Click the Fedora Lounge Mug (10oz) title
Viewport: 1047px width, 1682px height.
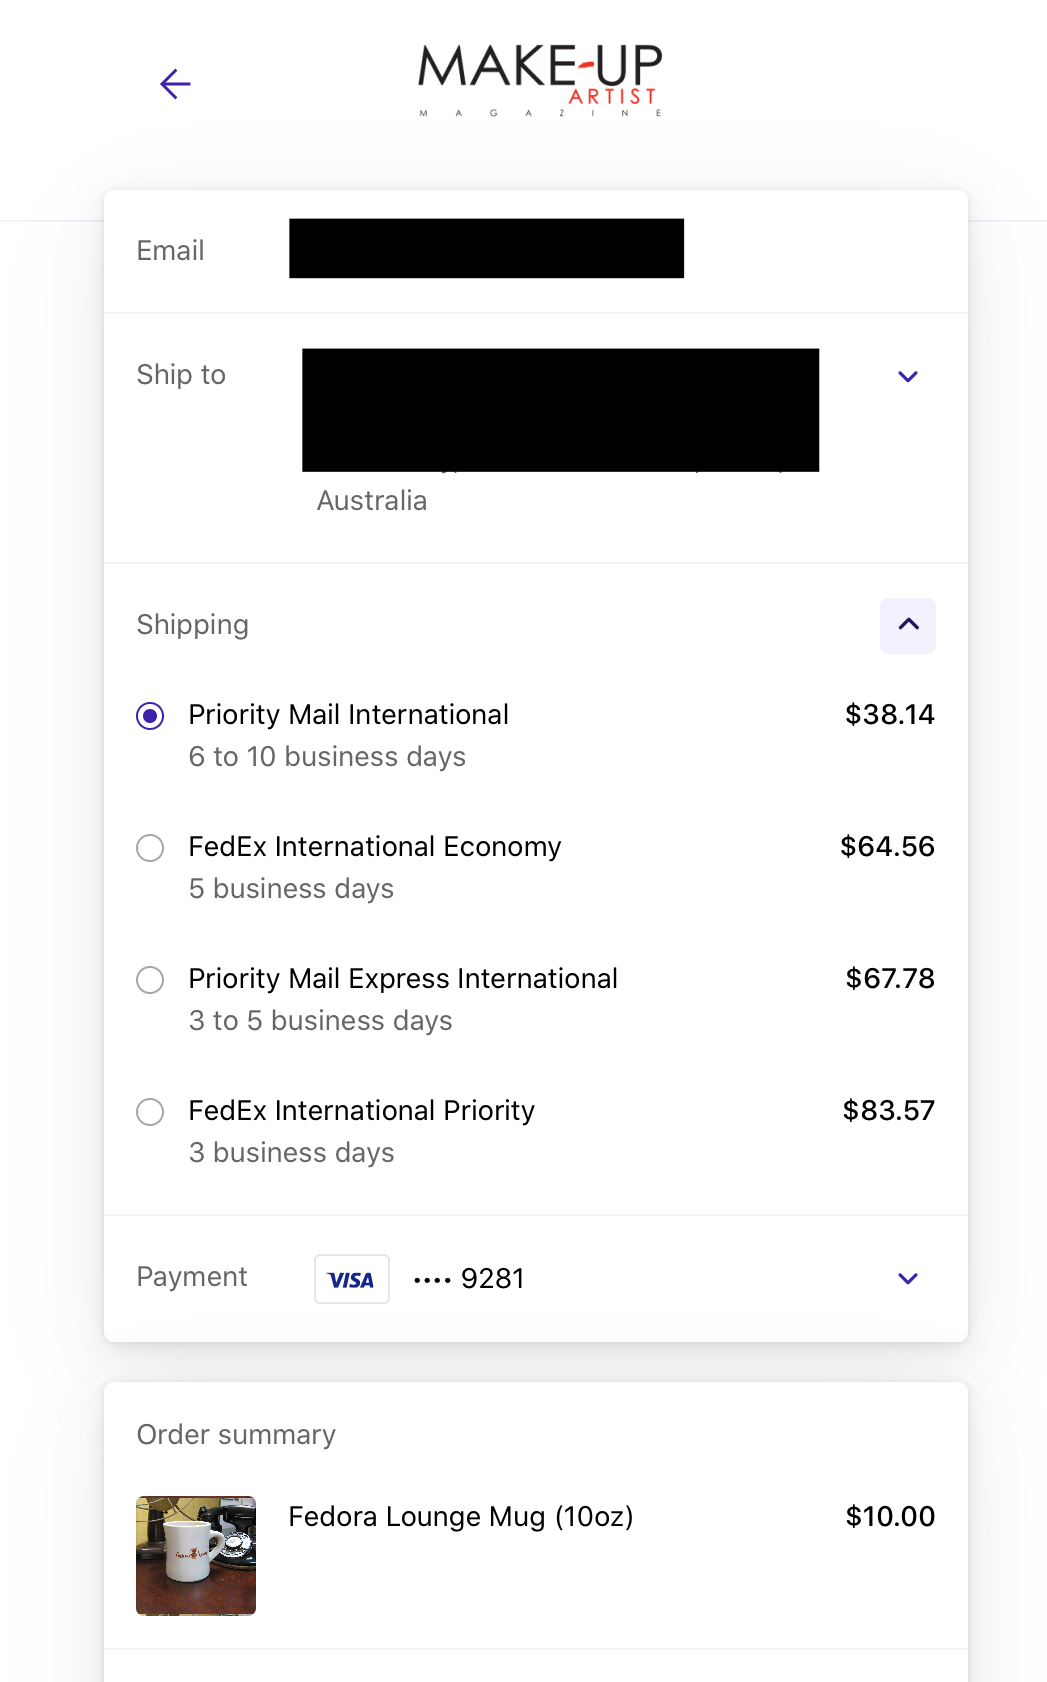461,1517
